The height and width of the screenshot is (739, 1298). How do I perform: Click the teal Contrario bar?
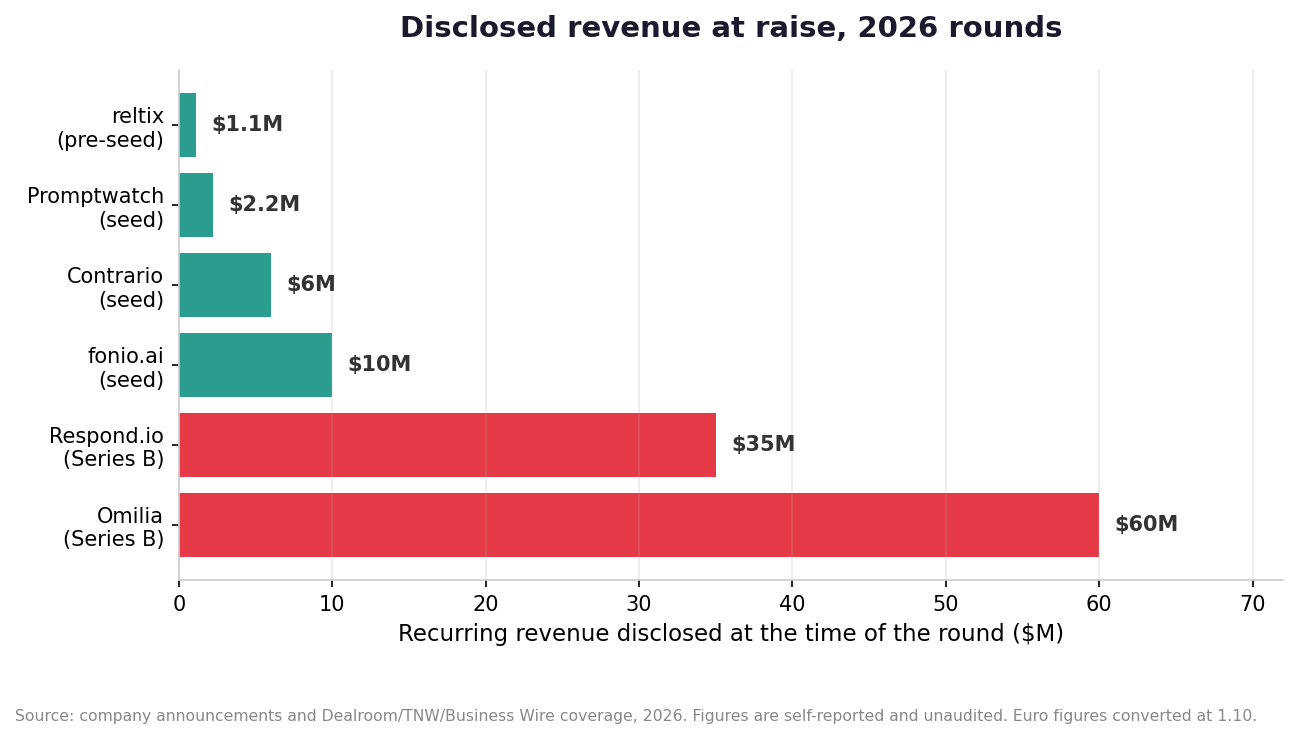225,285
